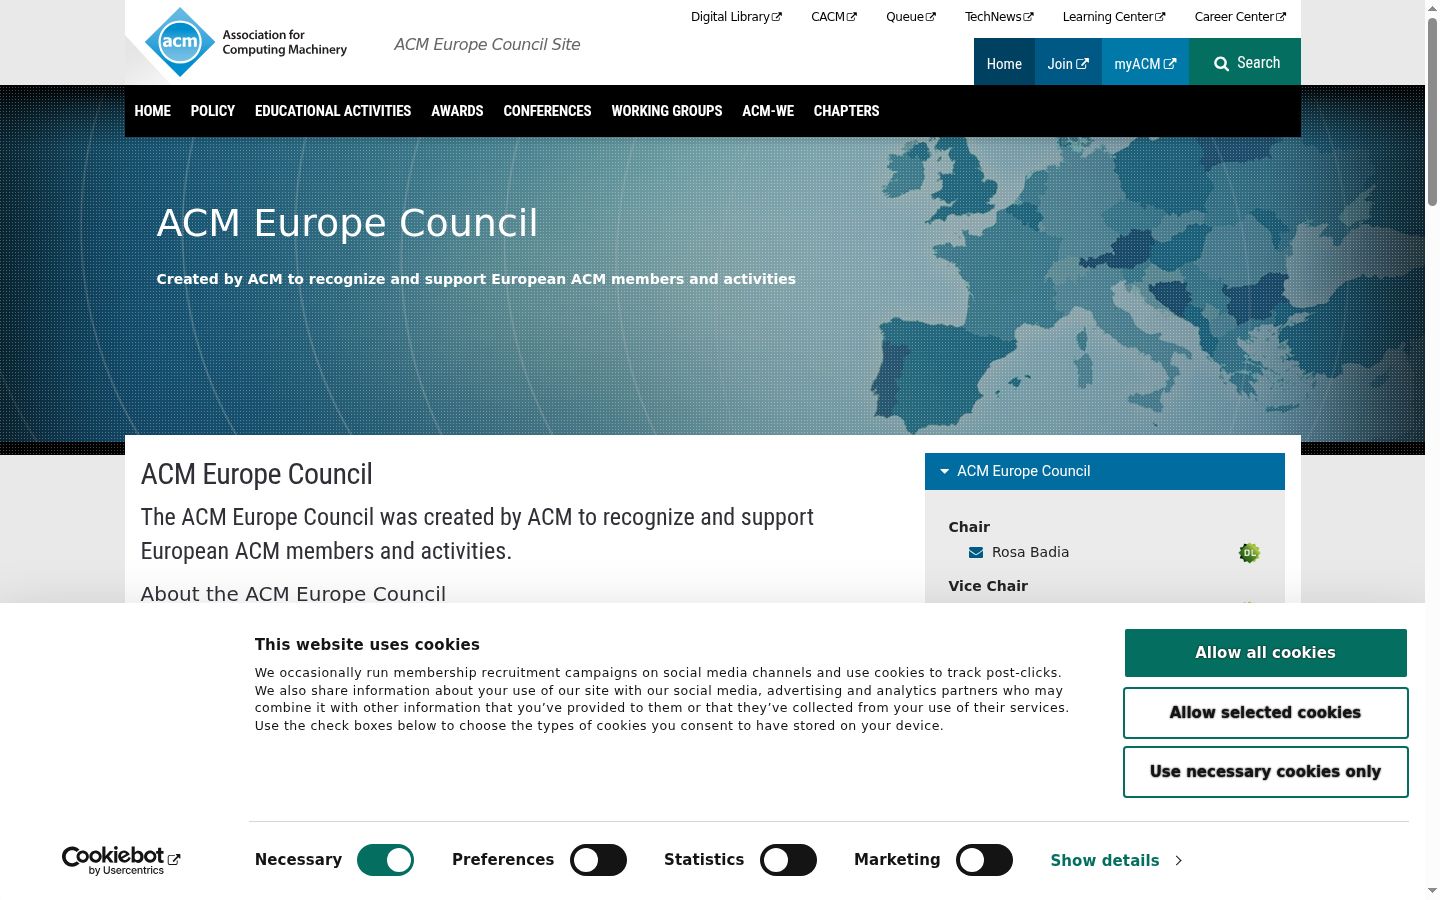Click external-link icon after Digital Library

coord(777,17)
